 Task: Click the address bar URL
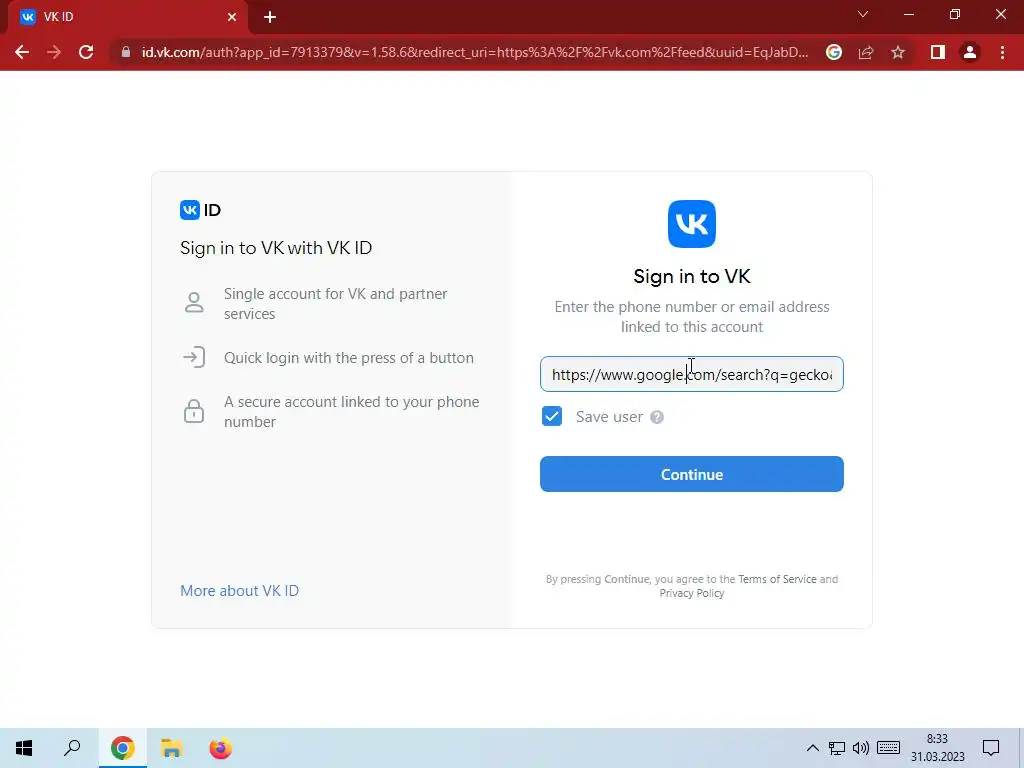point(475,52)
